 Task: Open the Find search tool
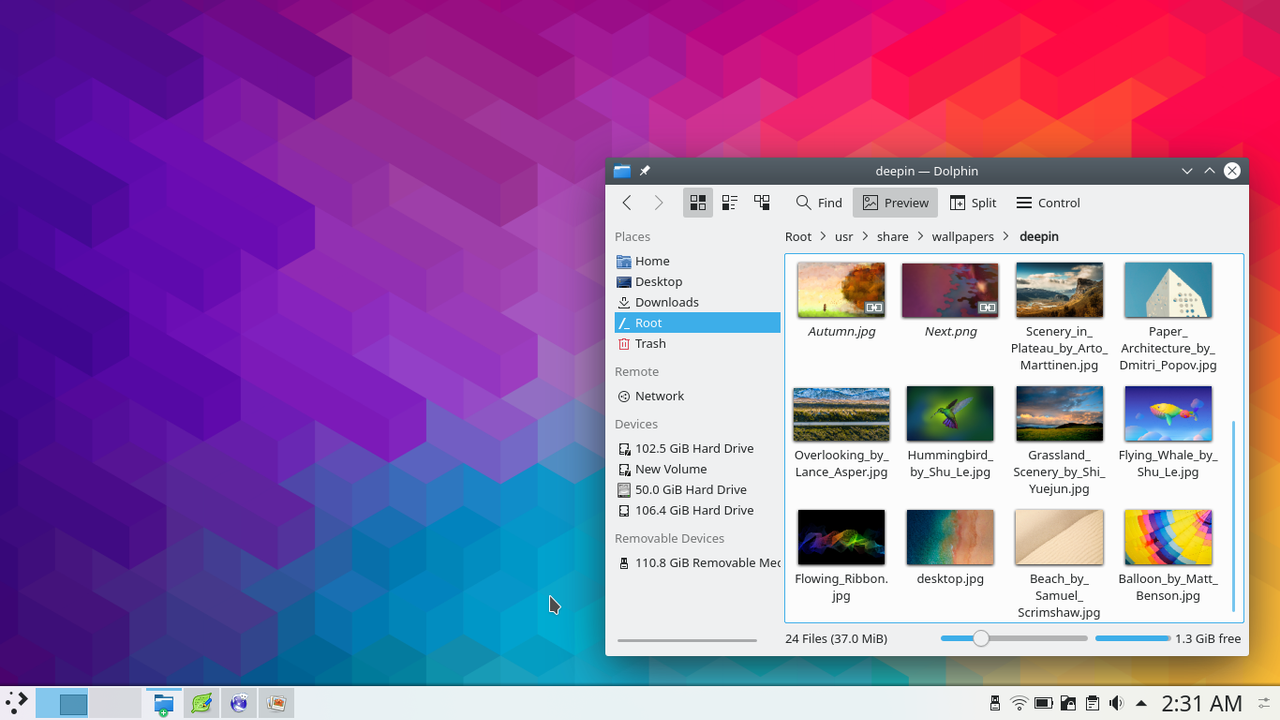(819, 203)
